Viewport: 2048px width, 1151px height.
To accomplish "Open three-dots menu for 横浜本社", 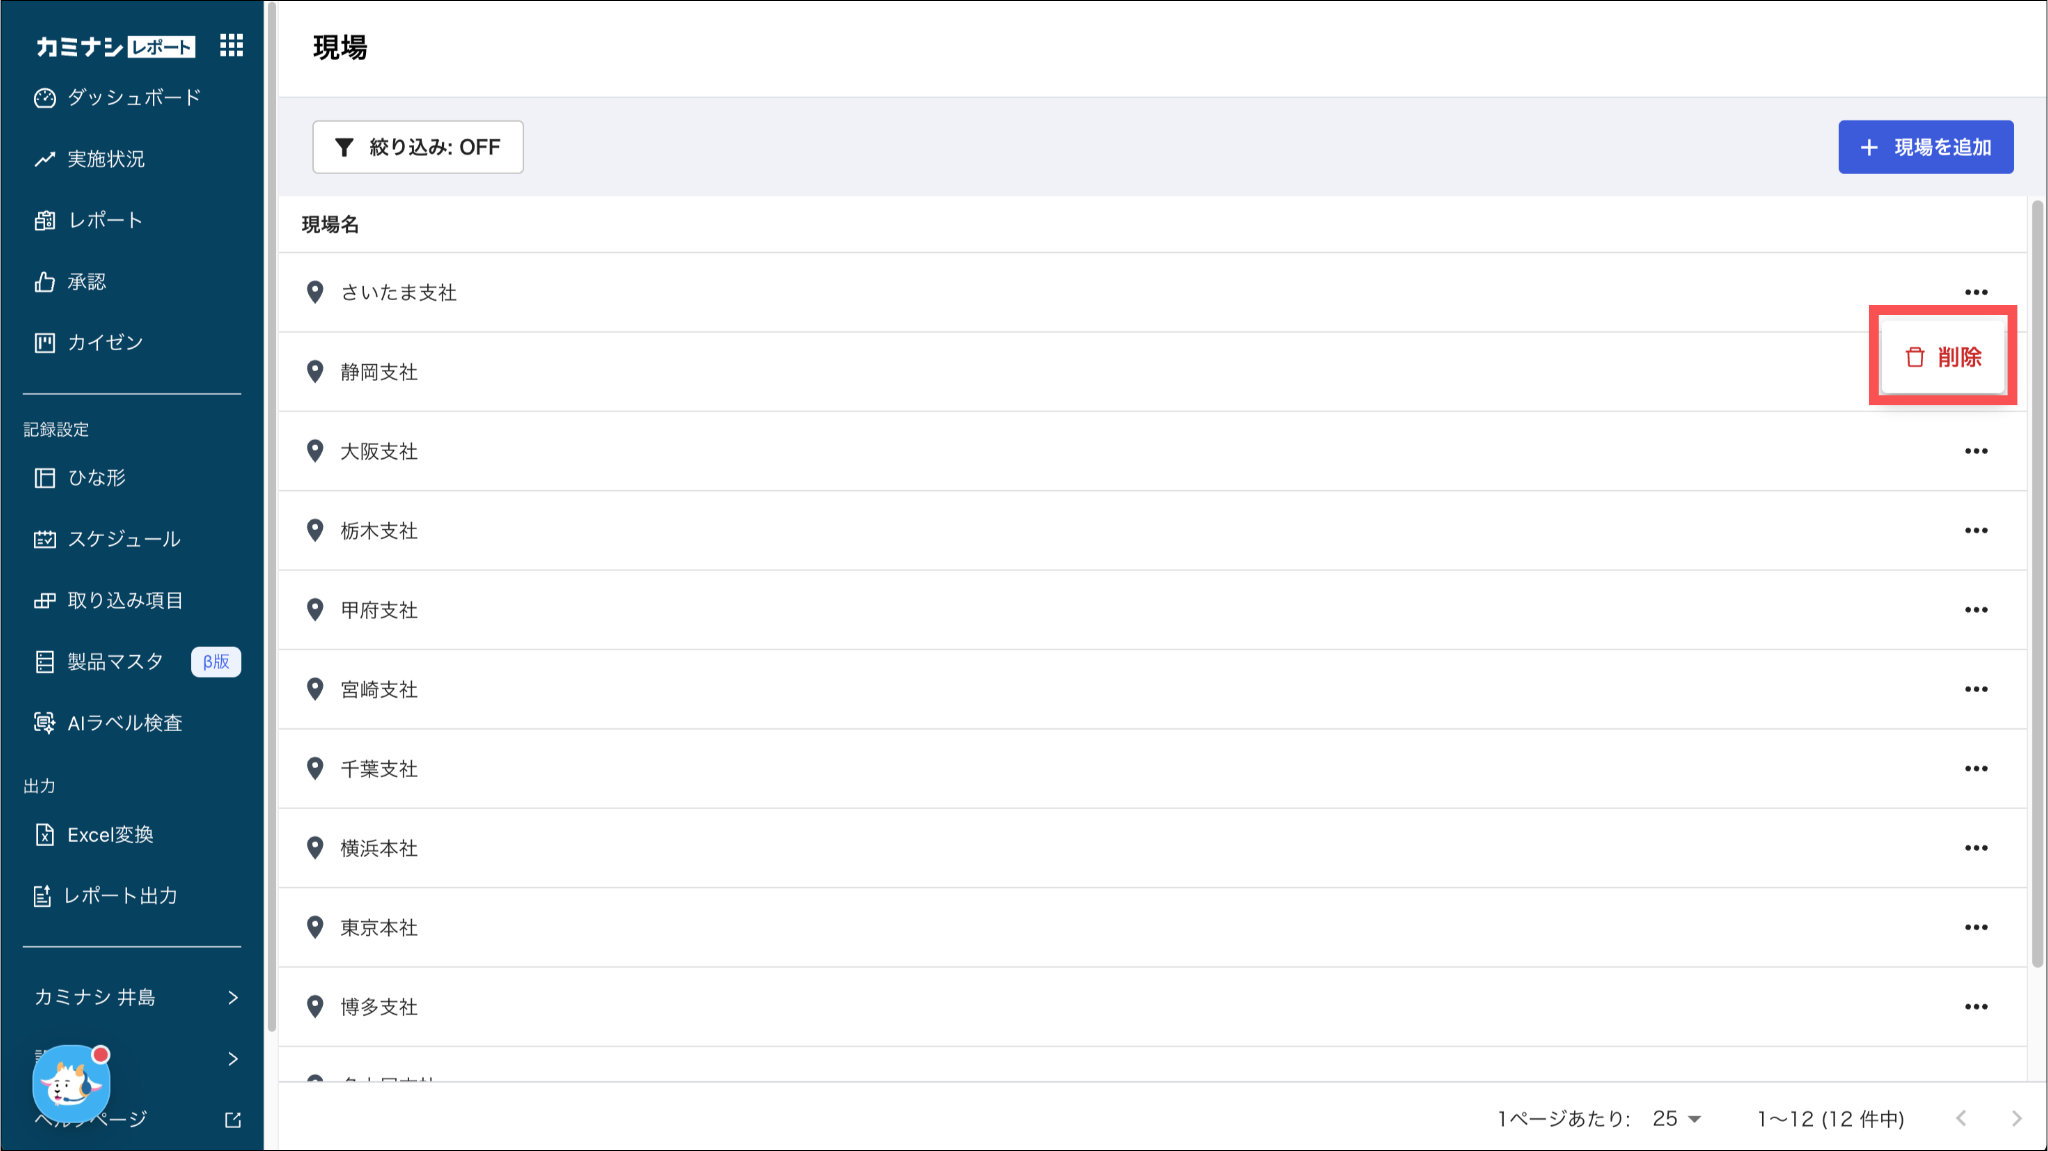I will click(x=1975, y=848).
